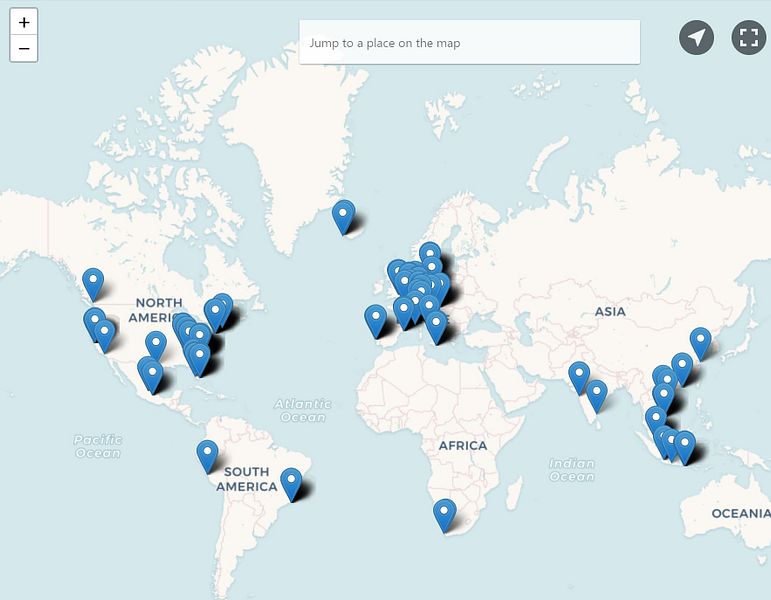Select the pin in Portugal
The image size is (771, 600).
(376, 321)
